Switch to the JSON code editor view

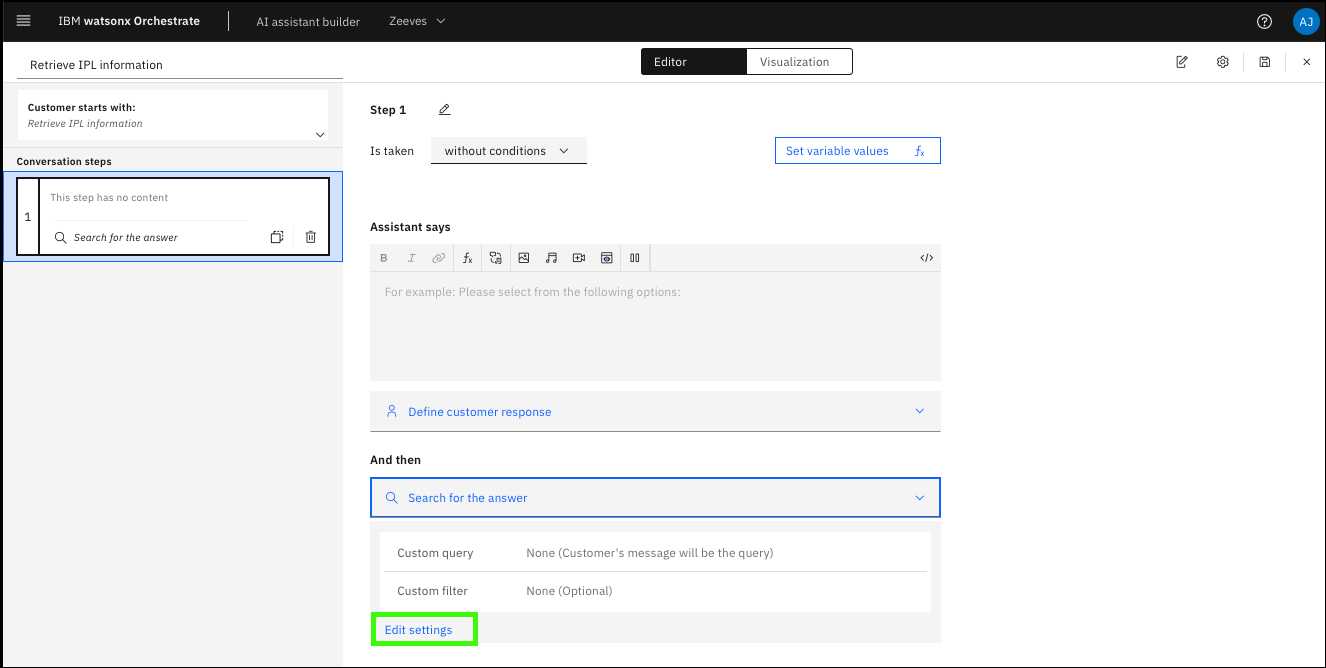pyautogui.click(x=926, y=258)
